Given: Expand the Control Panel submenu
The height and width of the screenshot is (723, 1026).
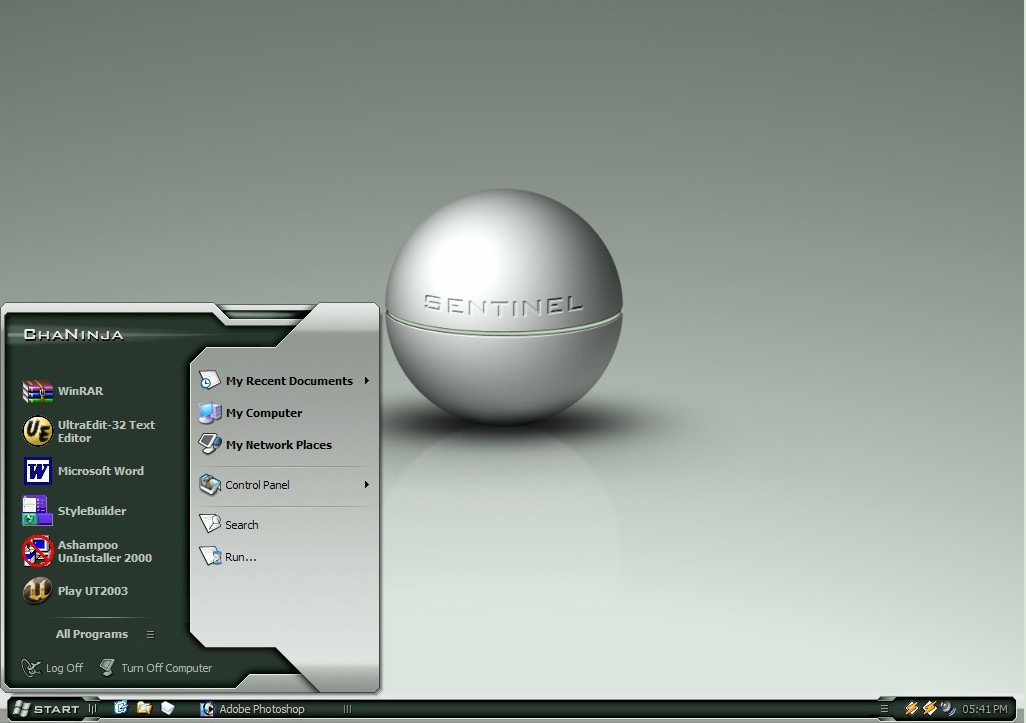Looking at the screenshot, I should click(x=260, y=485).
